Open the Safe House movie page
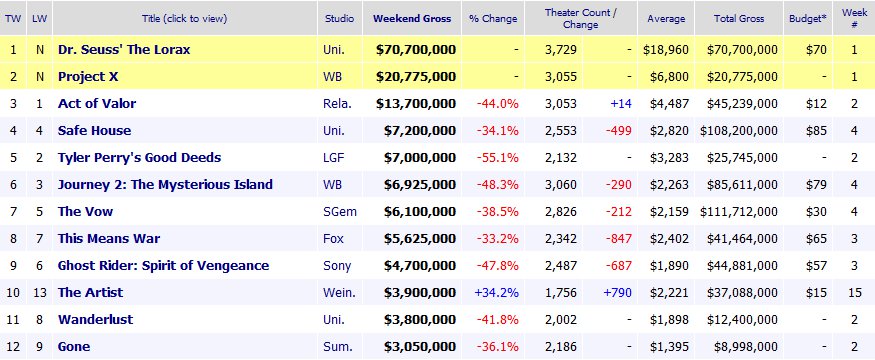The height and width of the screenshot is (360, 875). tap(94, 131)
